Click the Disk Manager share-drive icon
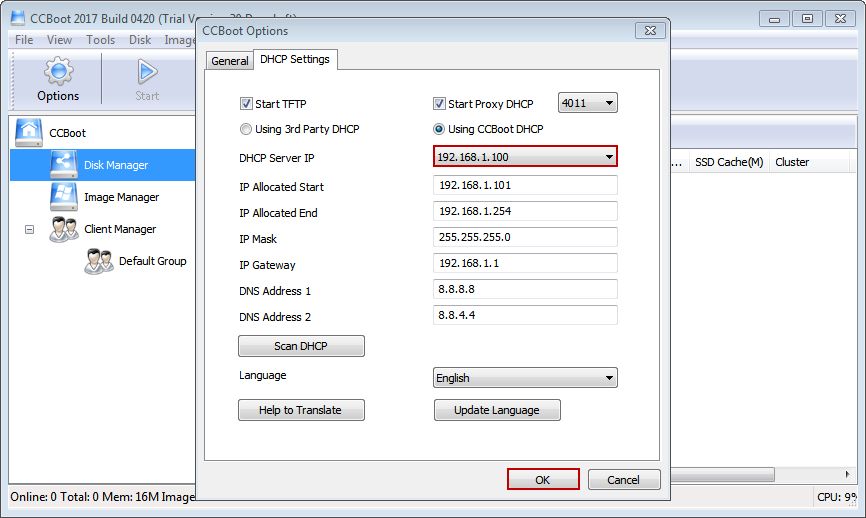This screenshot has width=866, height=518. pos(64,165)
